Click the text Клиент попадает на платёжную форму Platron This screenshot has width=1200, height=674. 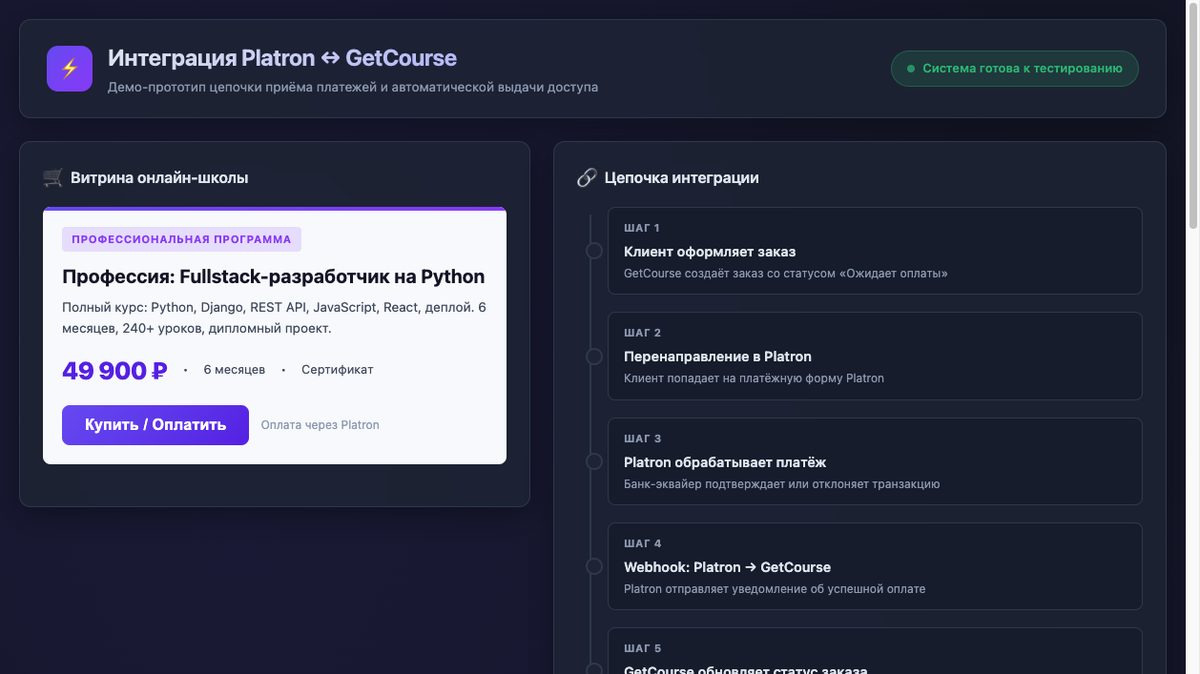click(x=754, y=378)
